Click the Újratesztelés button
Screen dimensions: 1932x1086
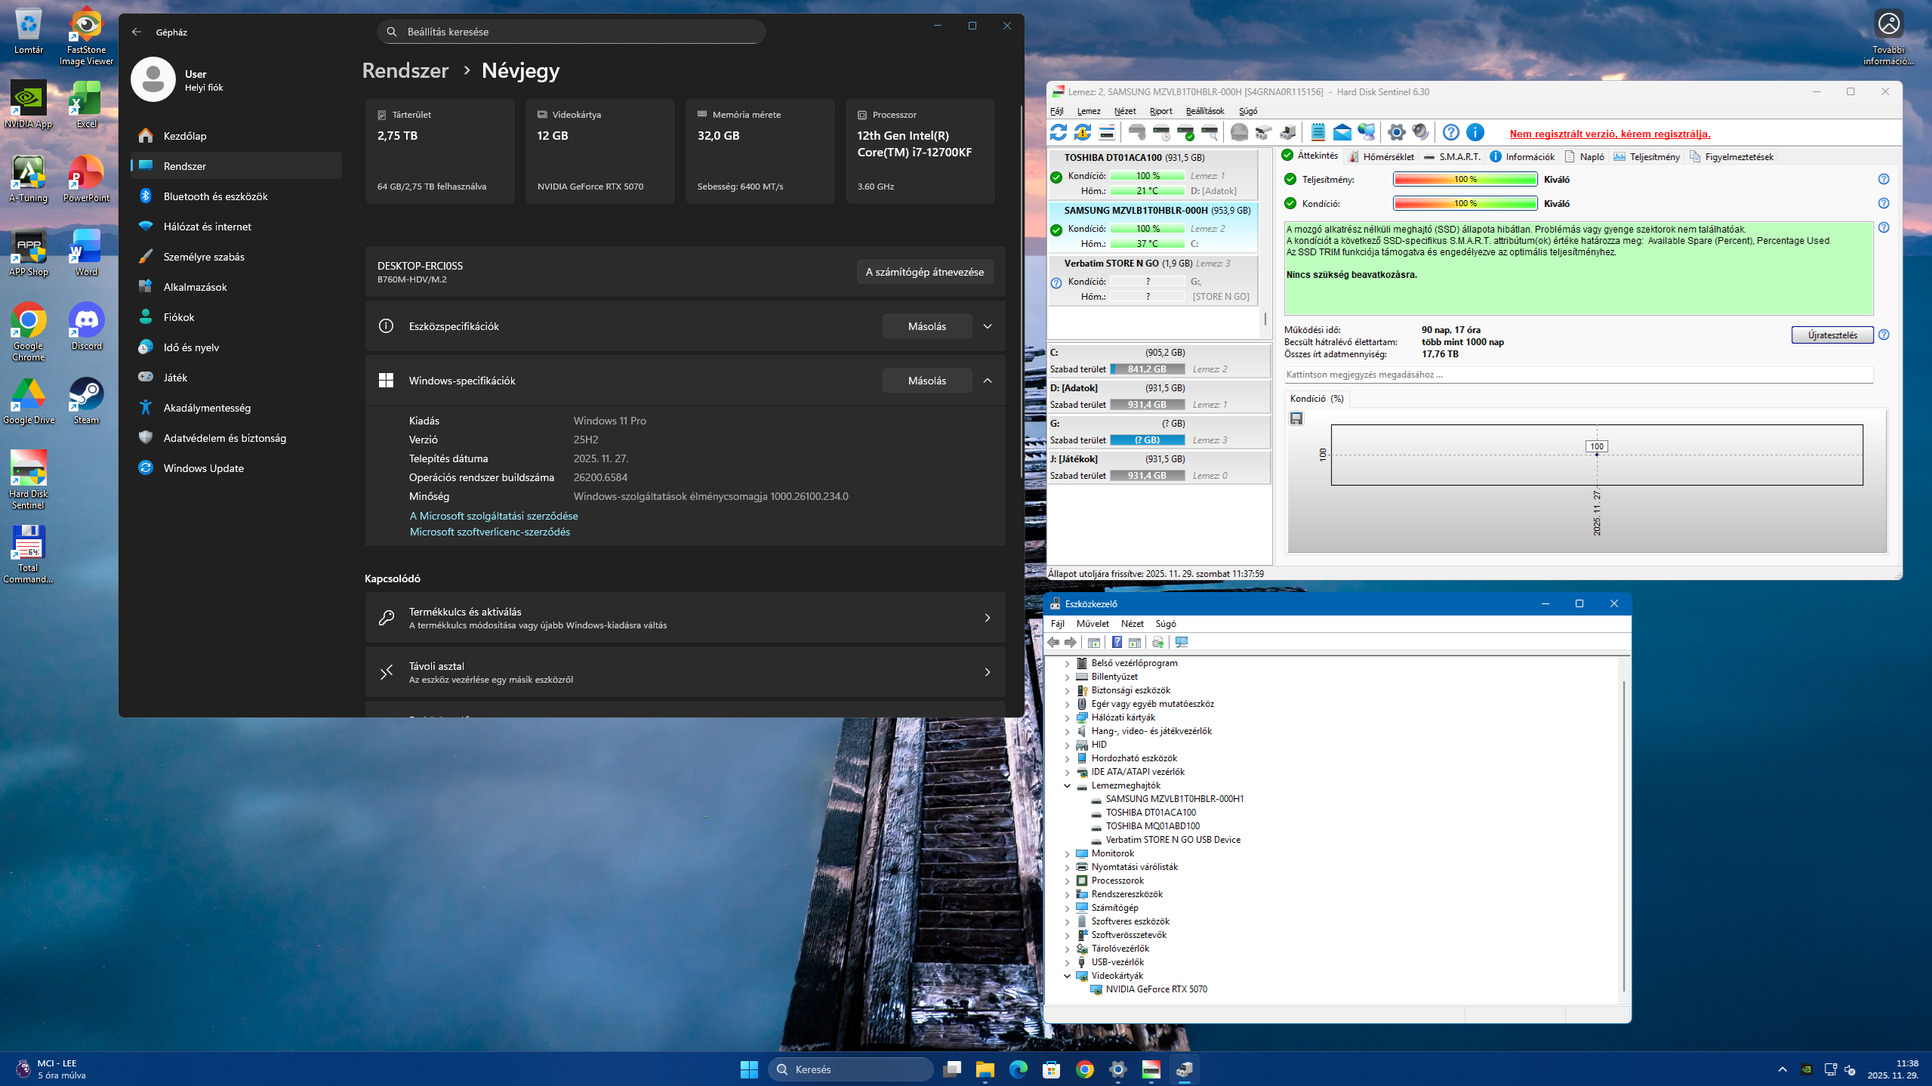tap(1831, 335)
